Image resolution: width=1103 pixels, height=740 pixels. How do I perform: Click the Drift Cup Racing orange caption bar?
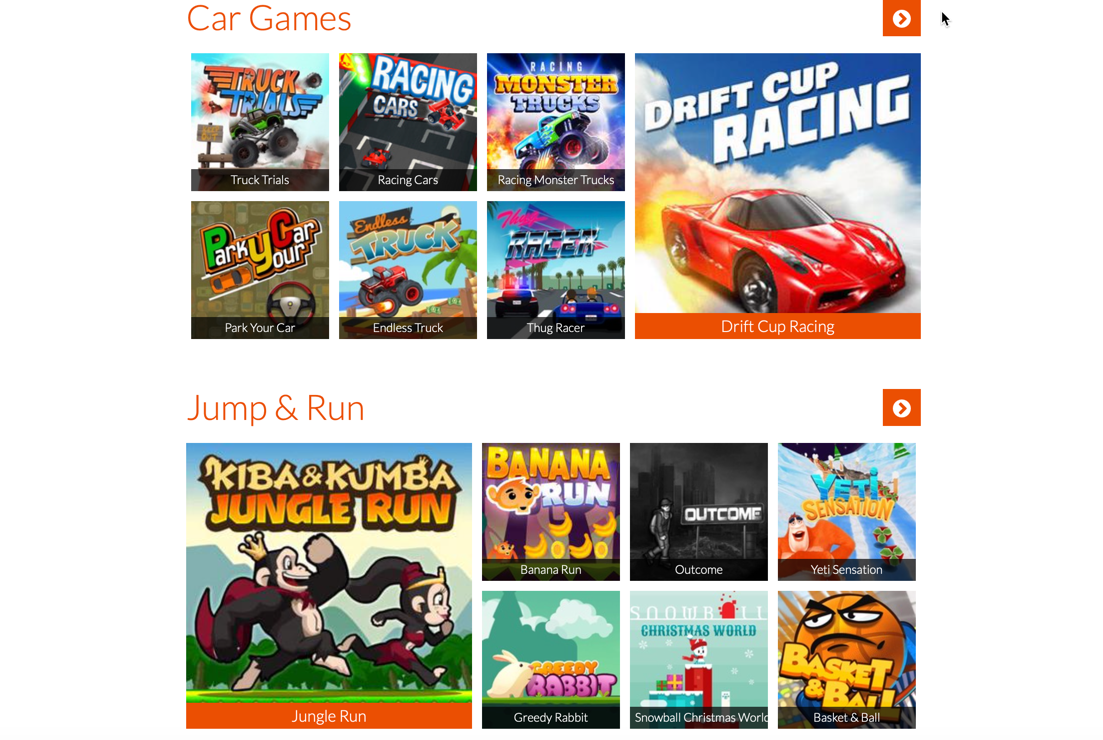tap(777, 326)
